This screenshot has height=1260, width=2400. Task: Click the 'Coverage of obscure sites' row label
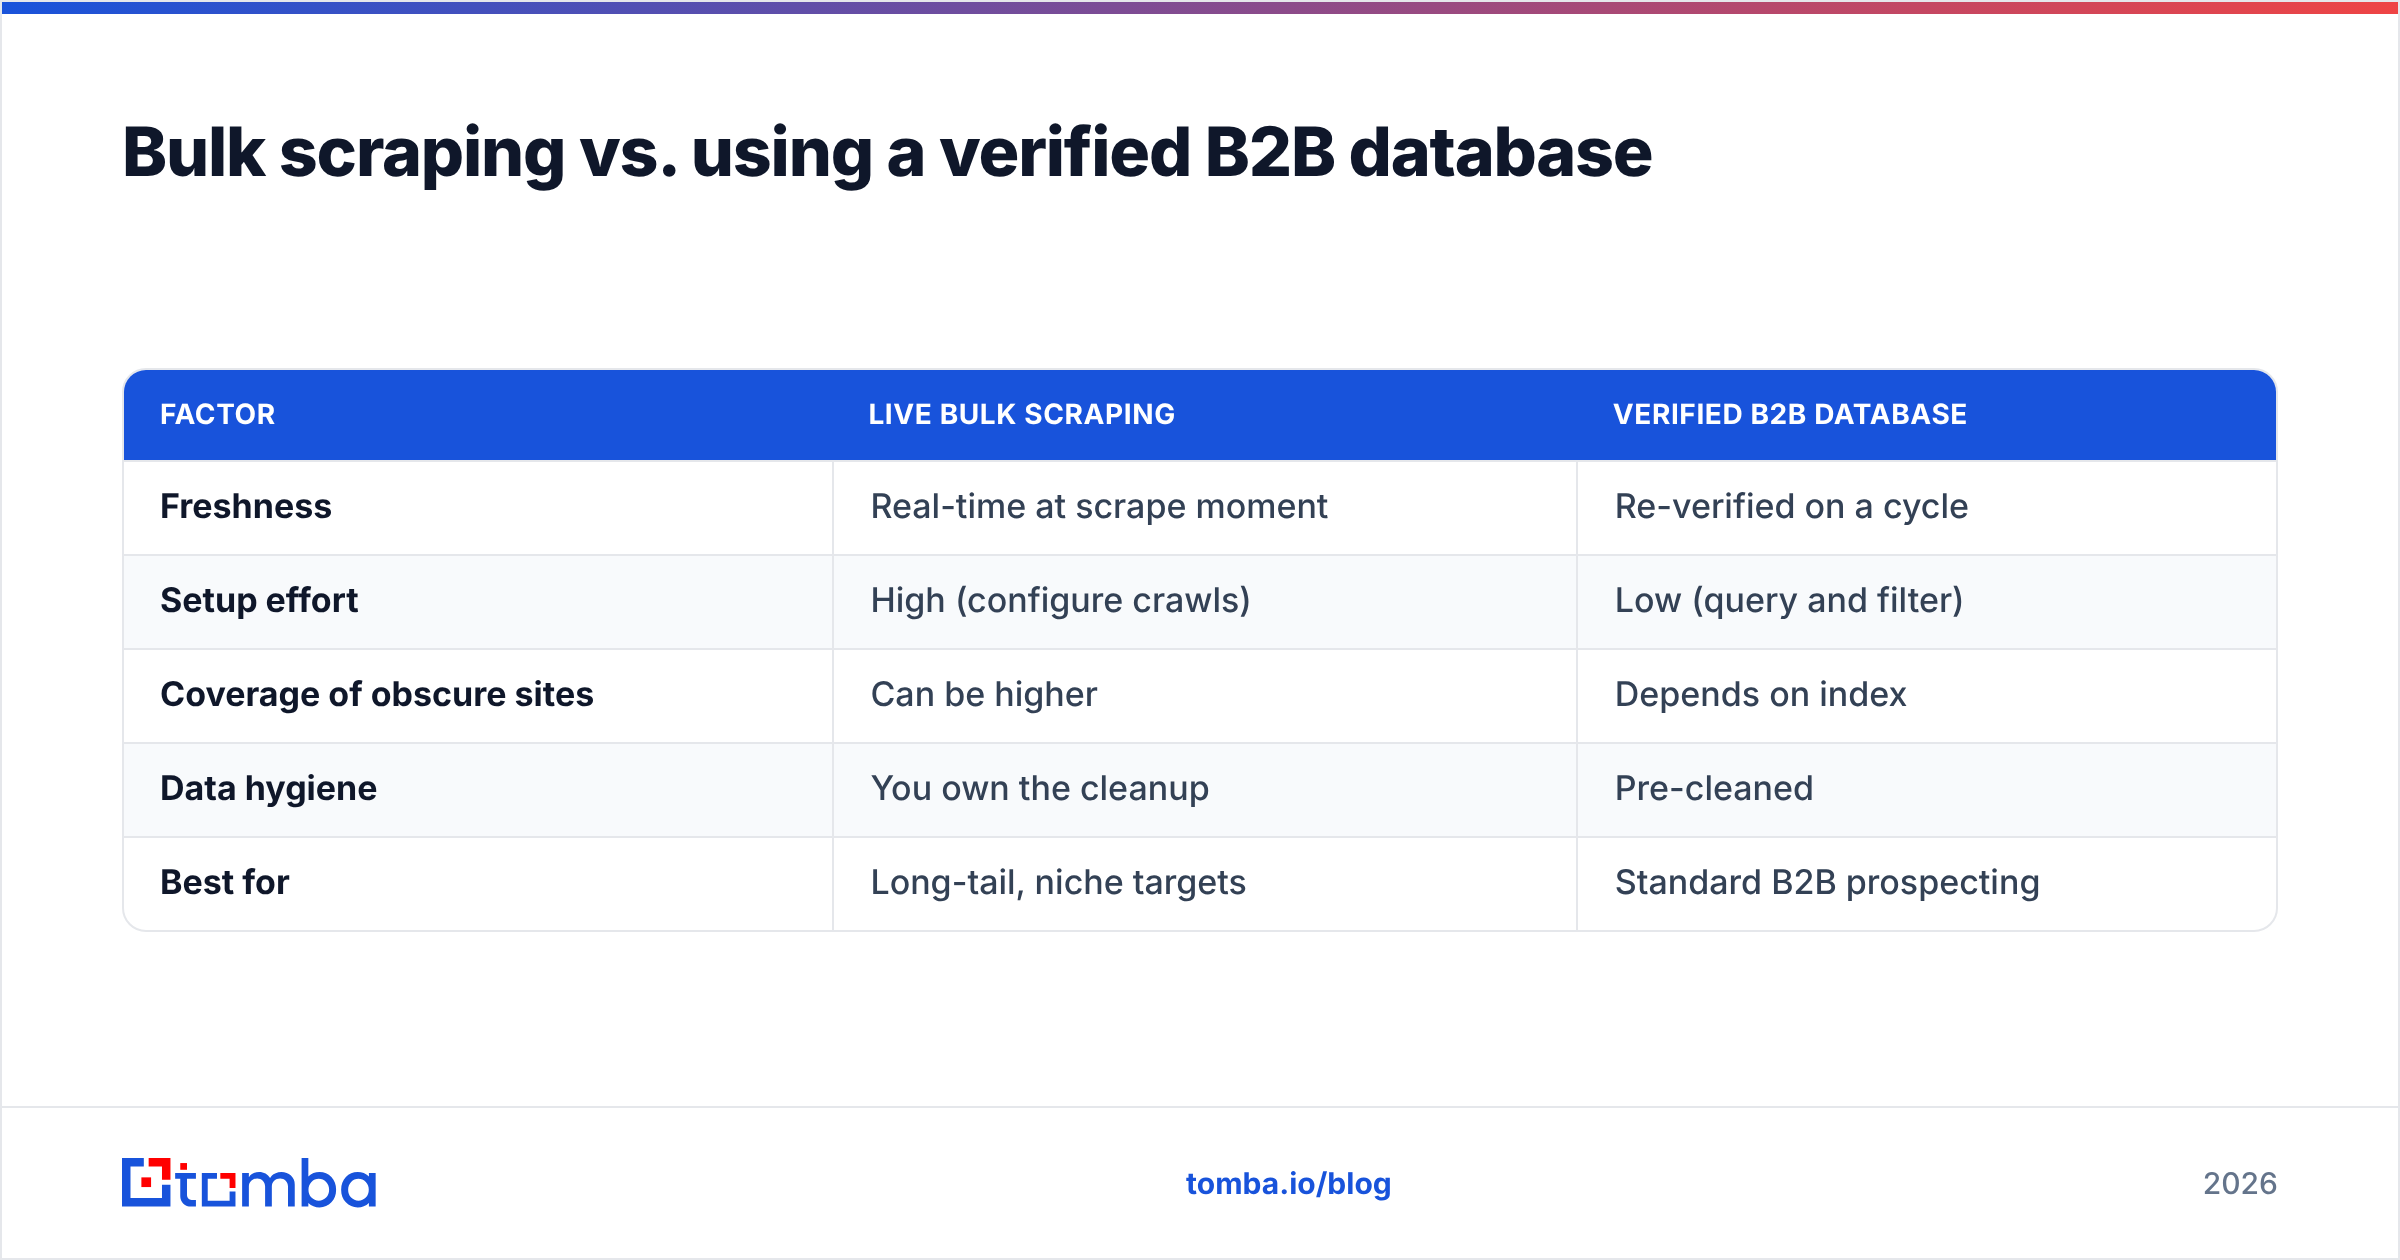pyautogui.click(x=377, y=694)
